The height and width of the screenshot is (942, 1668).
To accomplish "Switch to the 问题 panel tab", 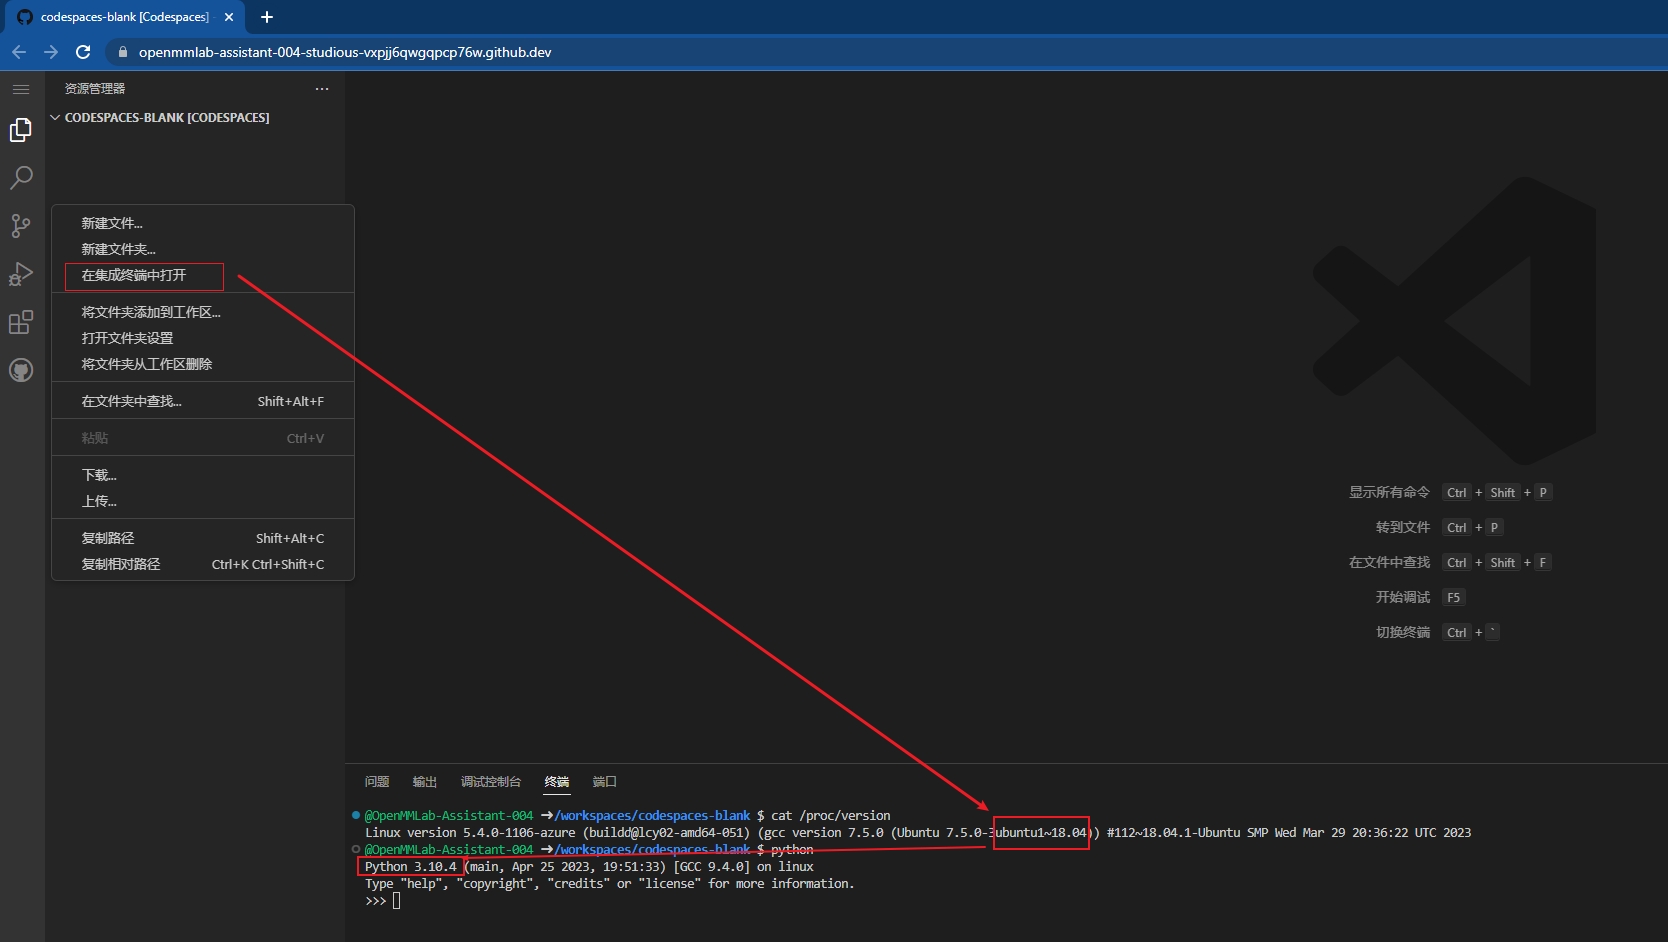I will click(377, 782).
